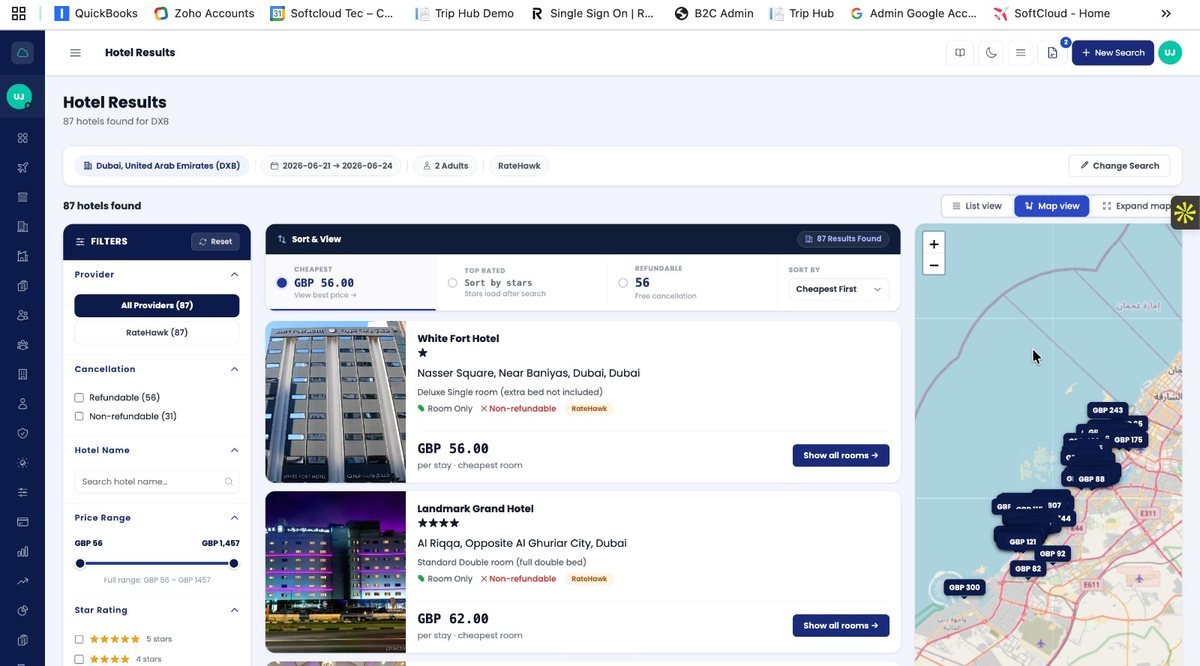Click the GBP 243 map price marker
The width and height of the screenshot is (1200, 666).
[1108, 410]
